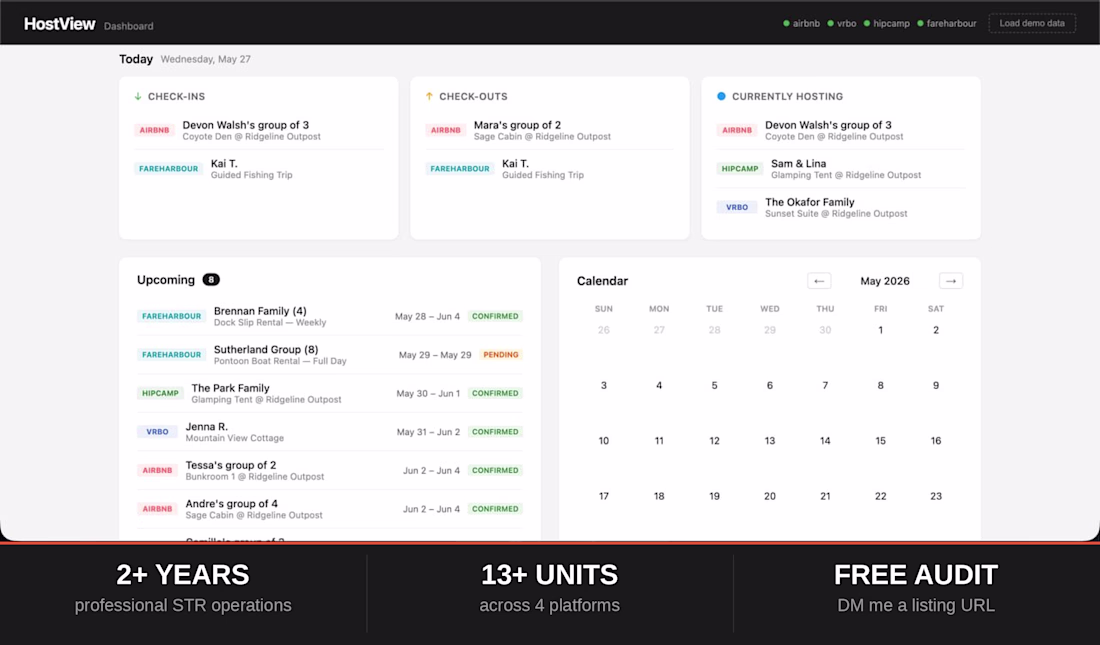Viewport: 1100px width, 645px height.
Task: Go to next month in Calendar
Action: tap(951, 281)
